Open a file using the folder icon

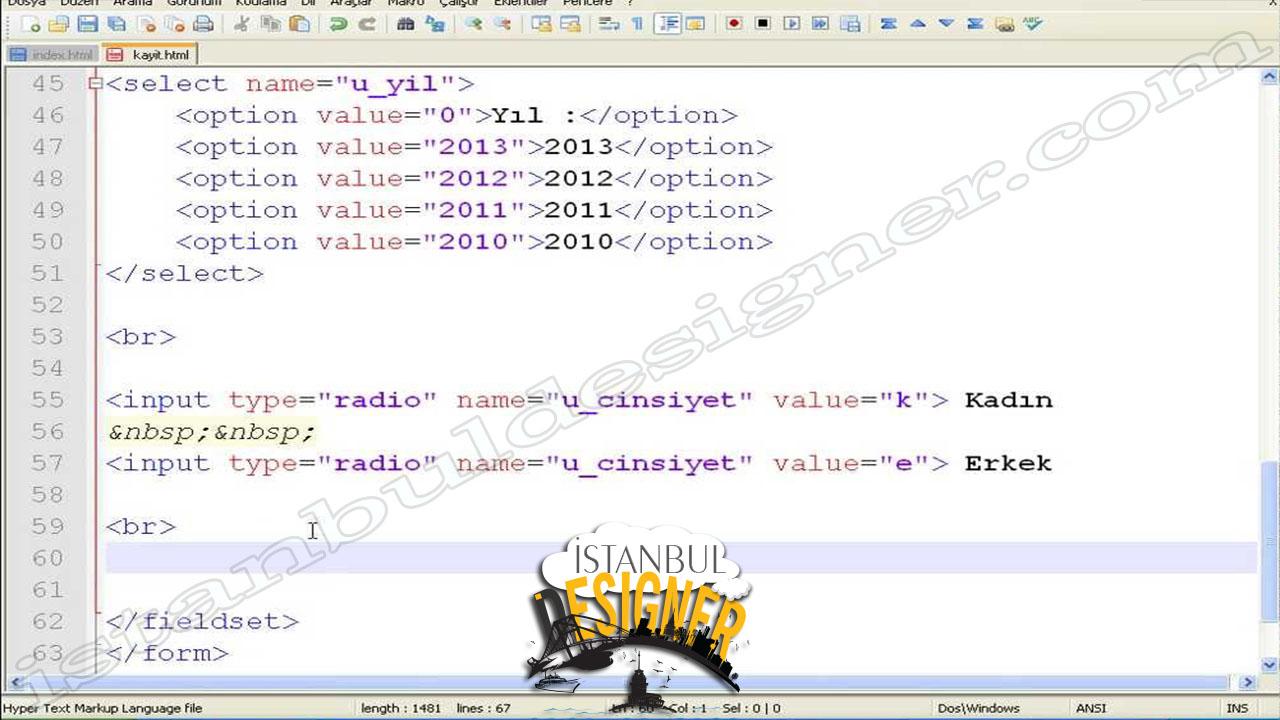[59, 24]
